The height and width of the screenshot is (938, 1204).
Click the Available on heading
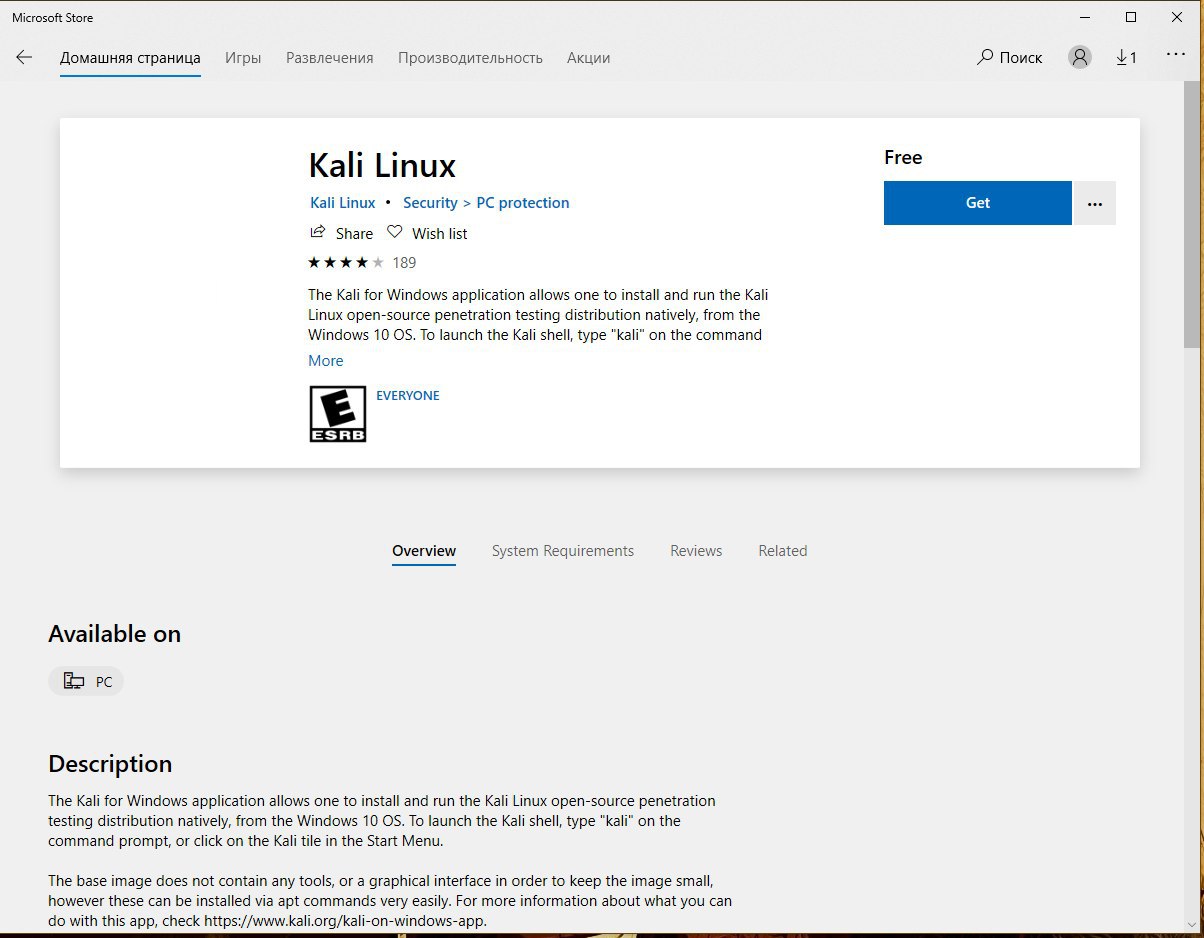[x=115, y=634]
